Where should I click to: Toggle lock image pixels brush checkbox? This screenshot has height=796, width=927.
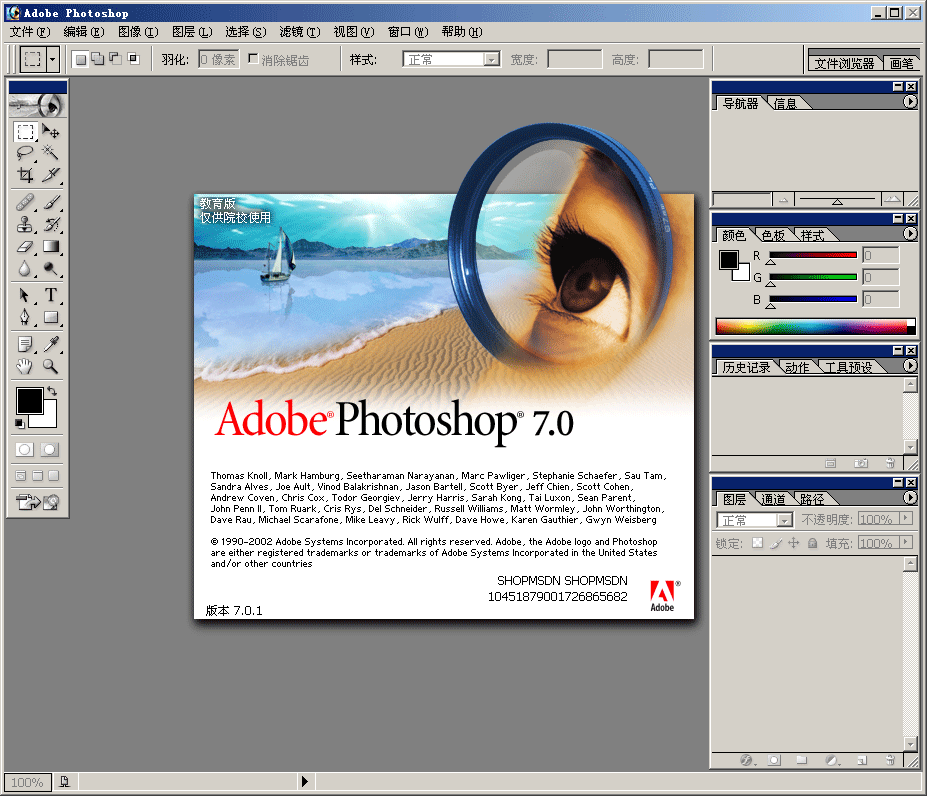[x=776, y=543]
